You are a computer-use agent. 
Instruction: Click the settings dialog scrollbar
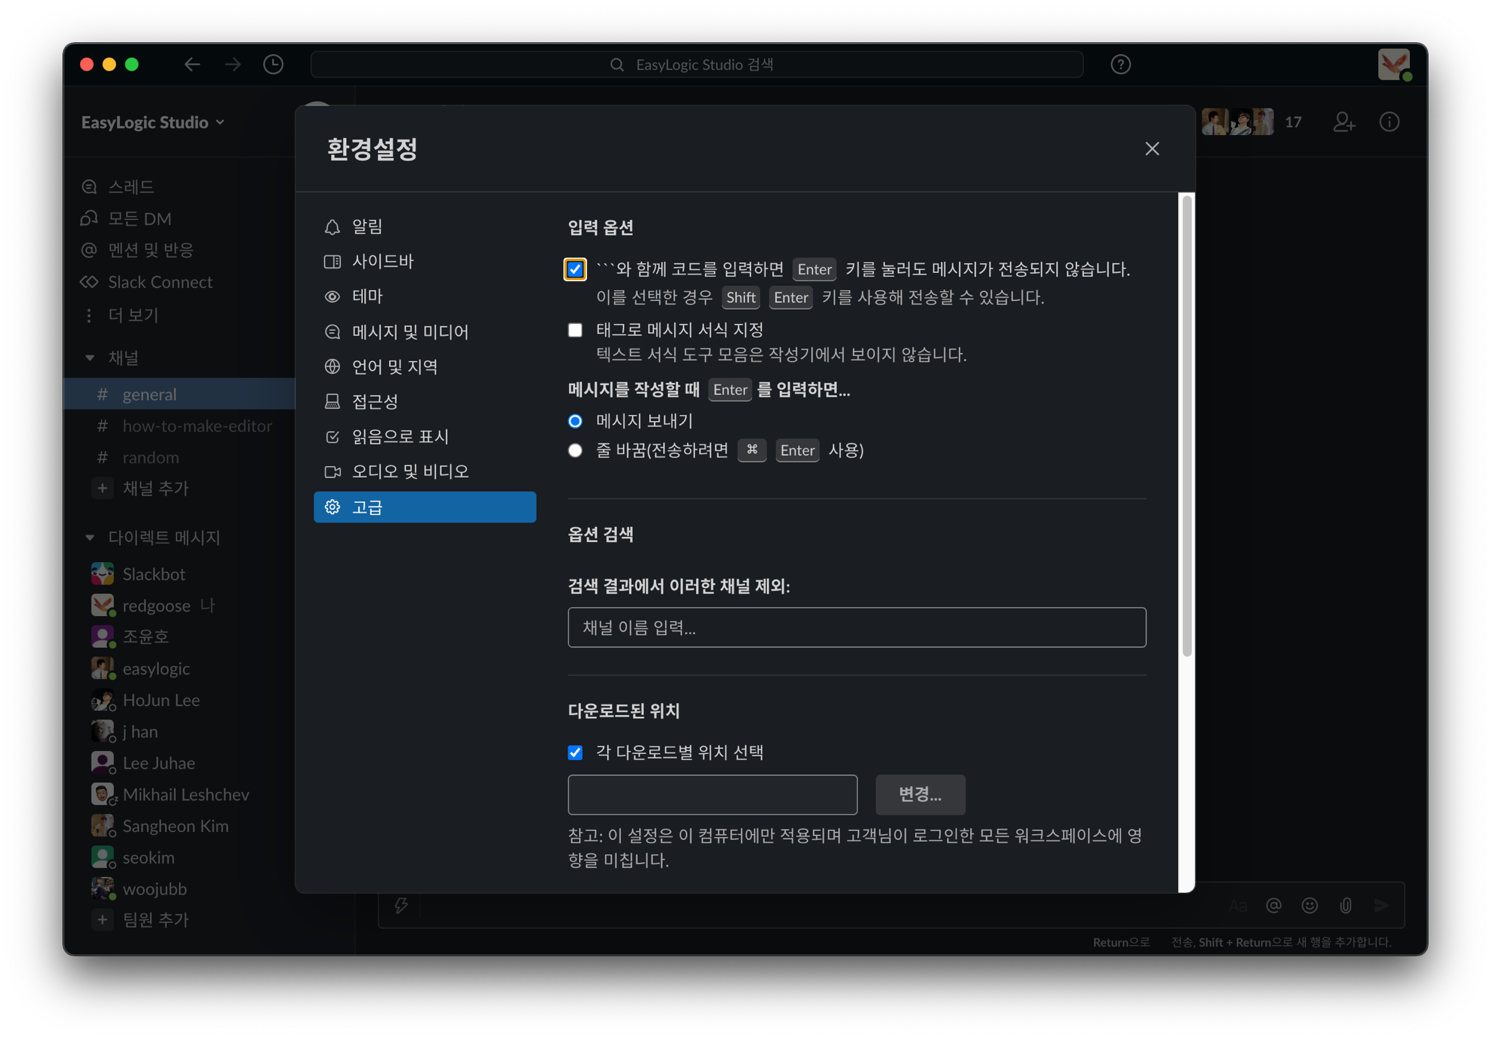(1187, 426)
